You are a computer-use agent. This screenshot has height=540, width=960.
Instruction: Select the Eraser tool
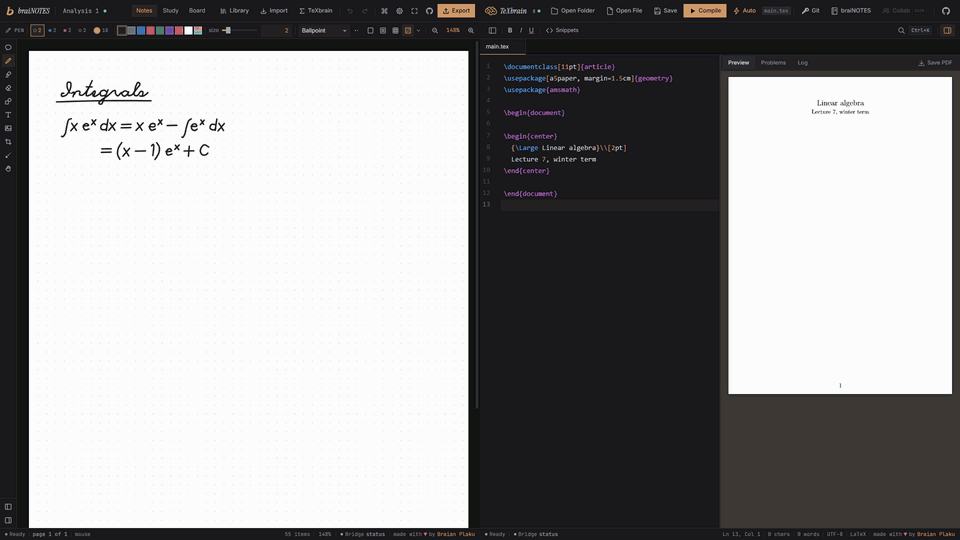(x=8, y=88)
